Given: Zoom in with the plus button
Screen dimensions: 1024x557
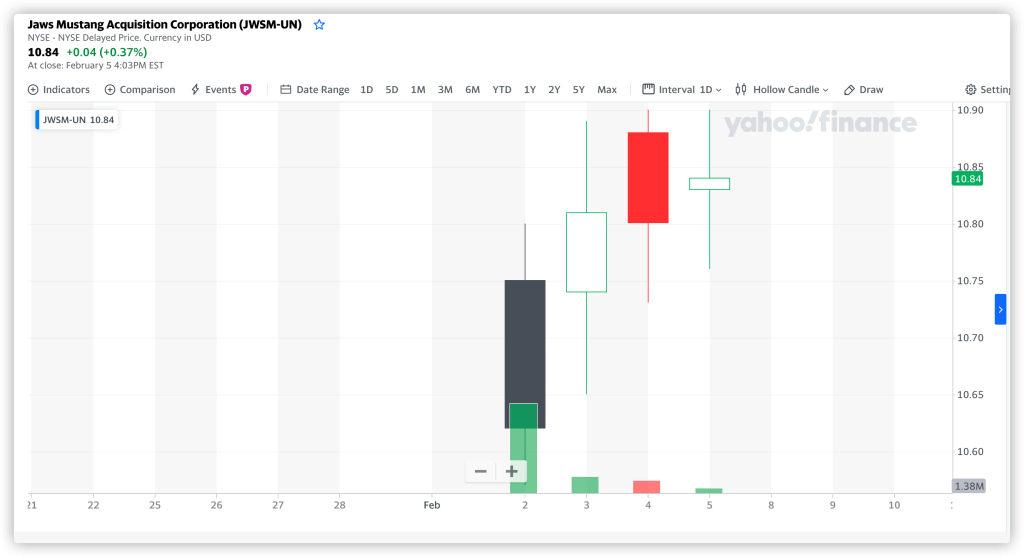Looking at the screenshot, I should point(512,471).
